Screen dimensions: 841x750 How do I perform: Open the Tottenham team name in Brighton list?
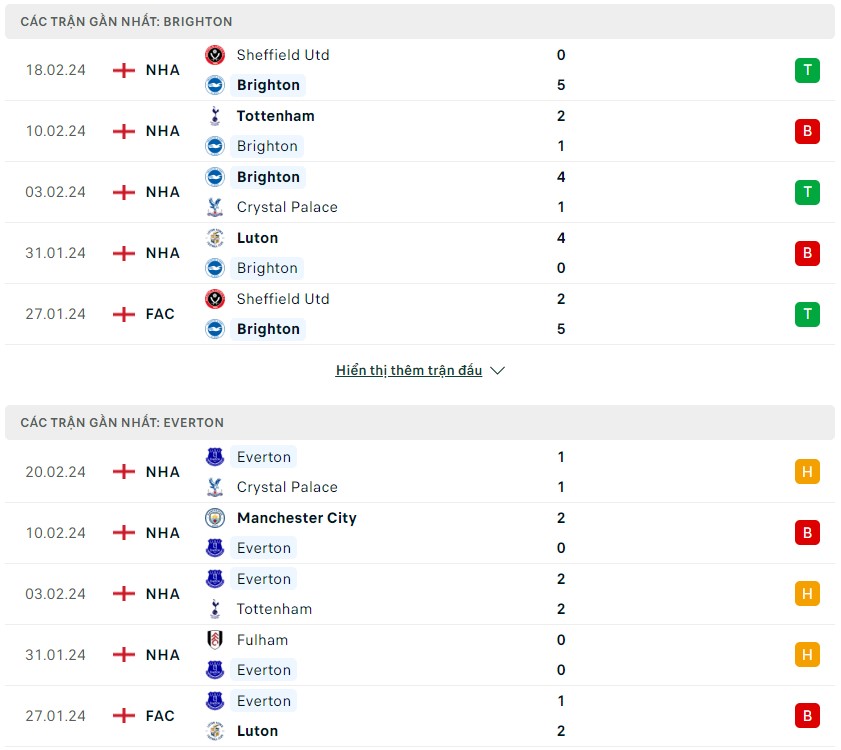pyautogui.click(x=276, y=116)
